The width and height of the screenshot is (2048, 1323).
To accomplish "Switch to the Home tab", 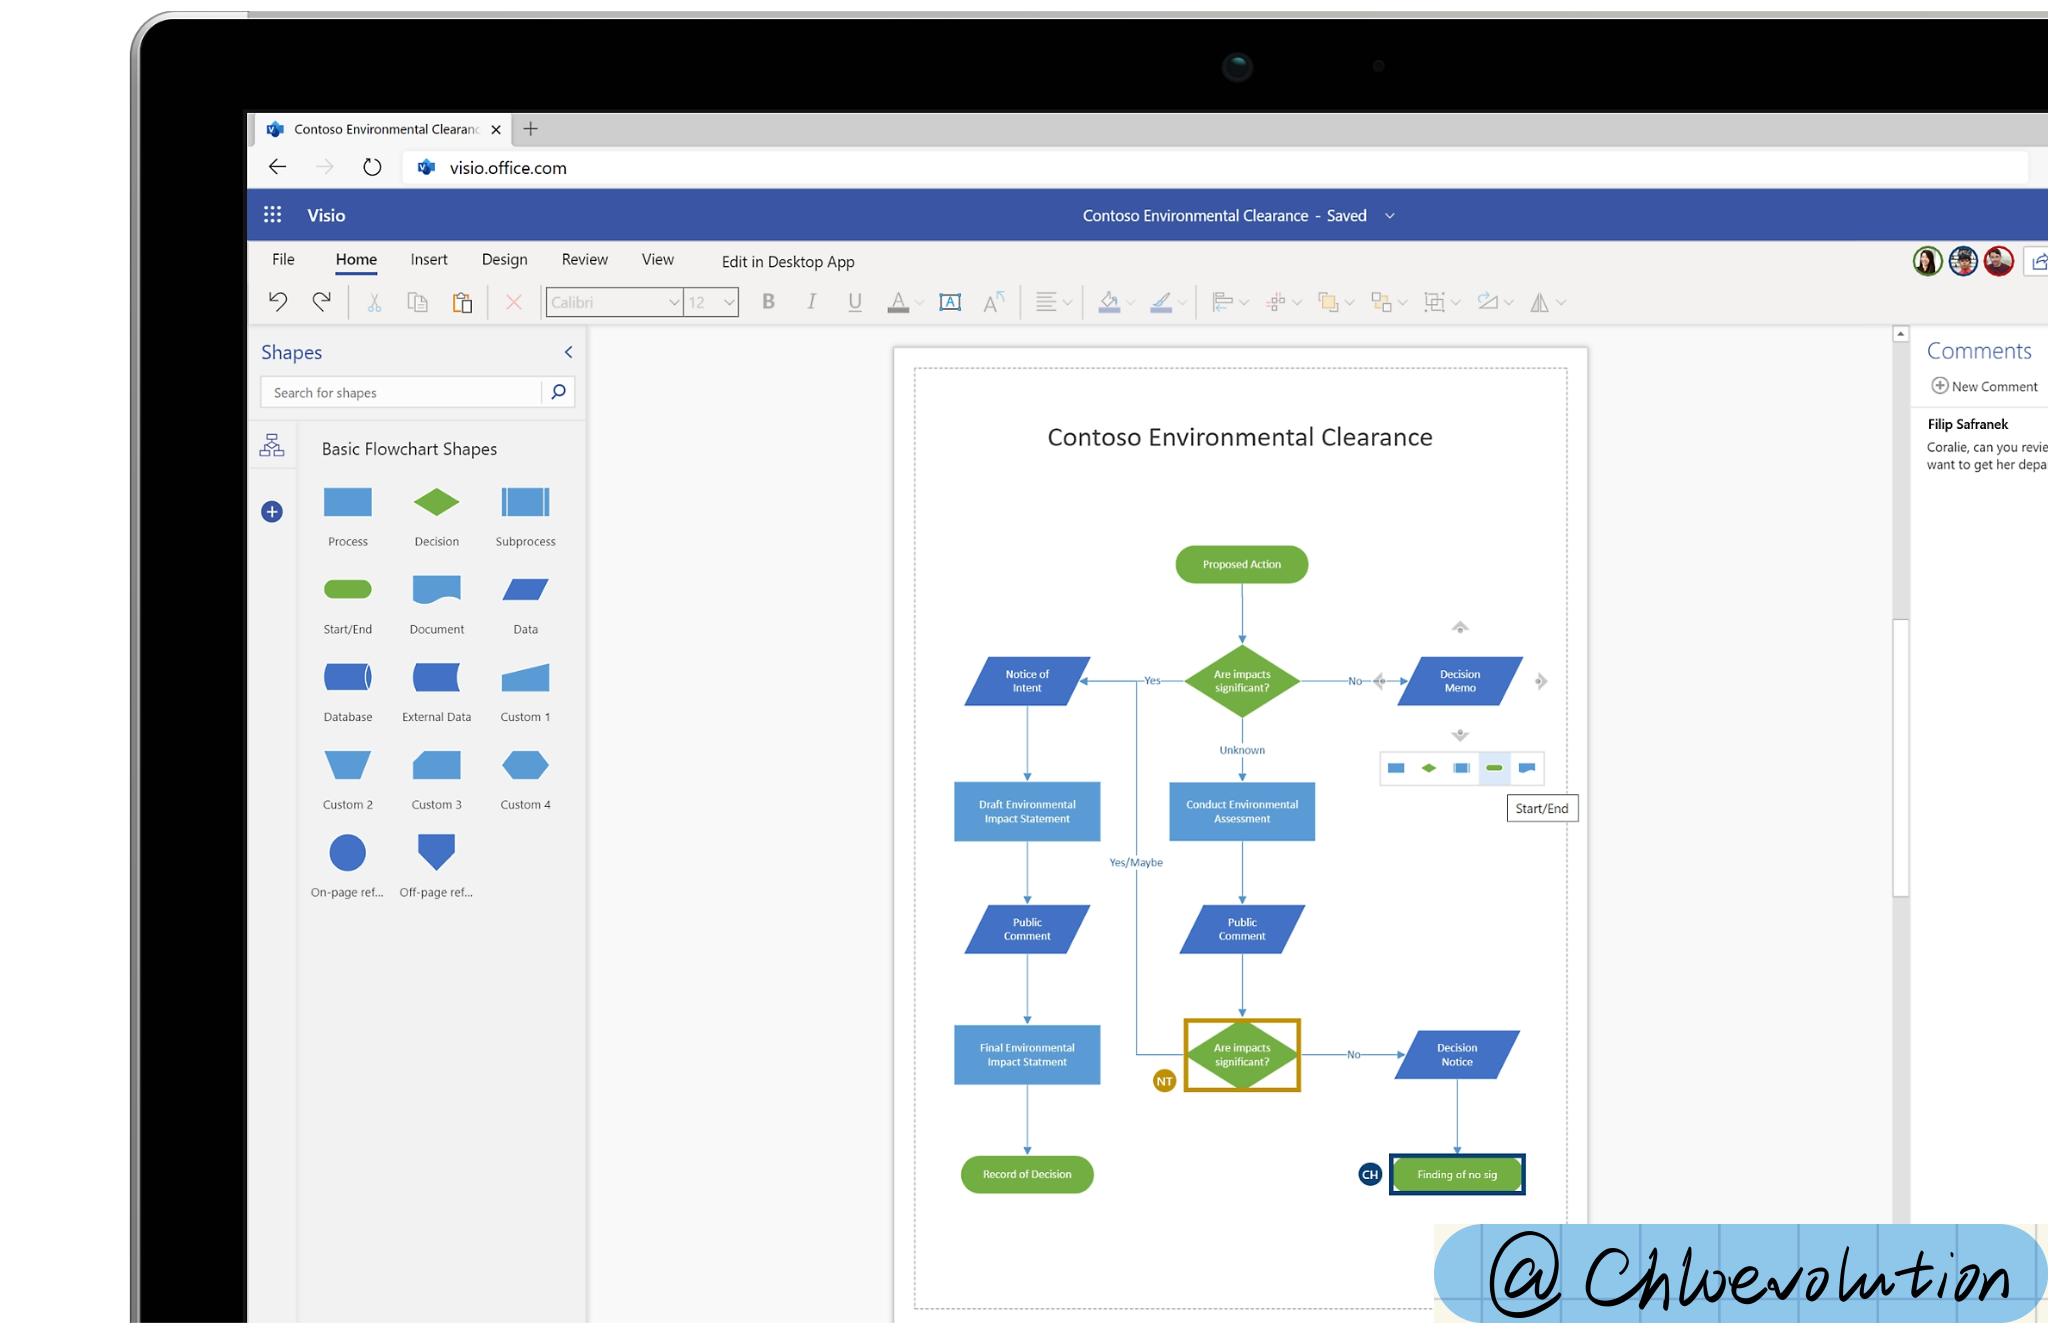I will tap(356, 259).
